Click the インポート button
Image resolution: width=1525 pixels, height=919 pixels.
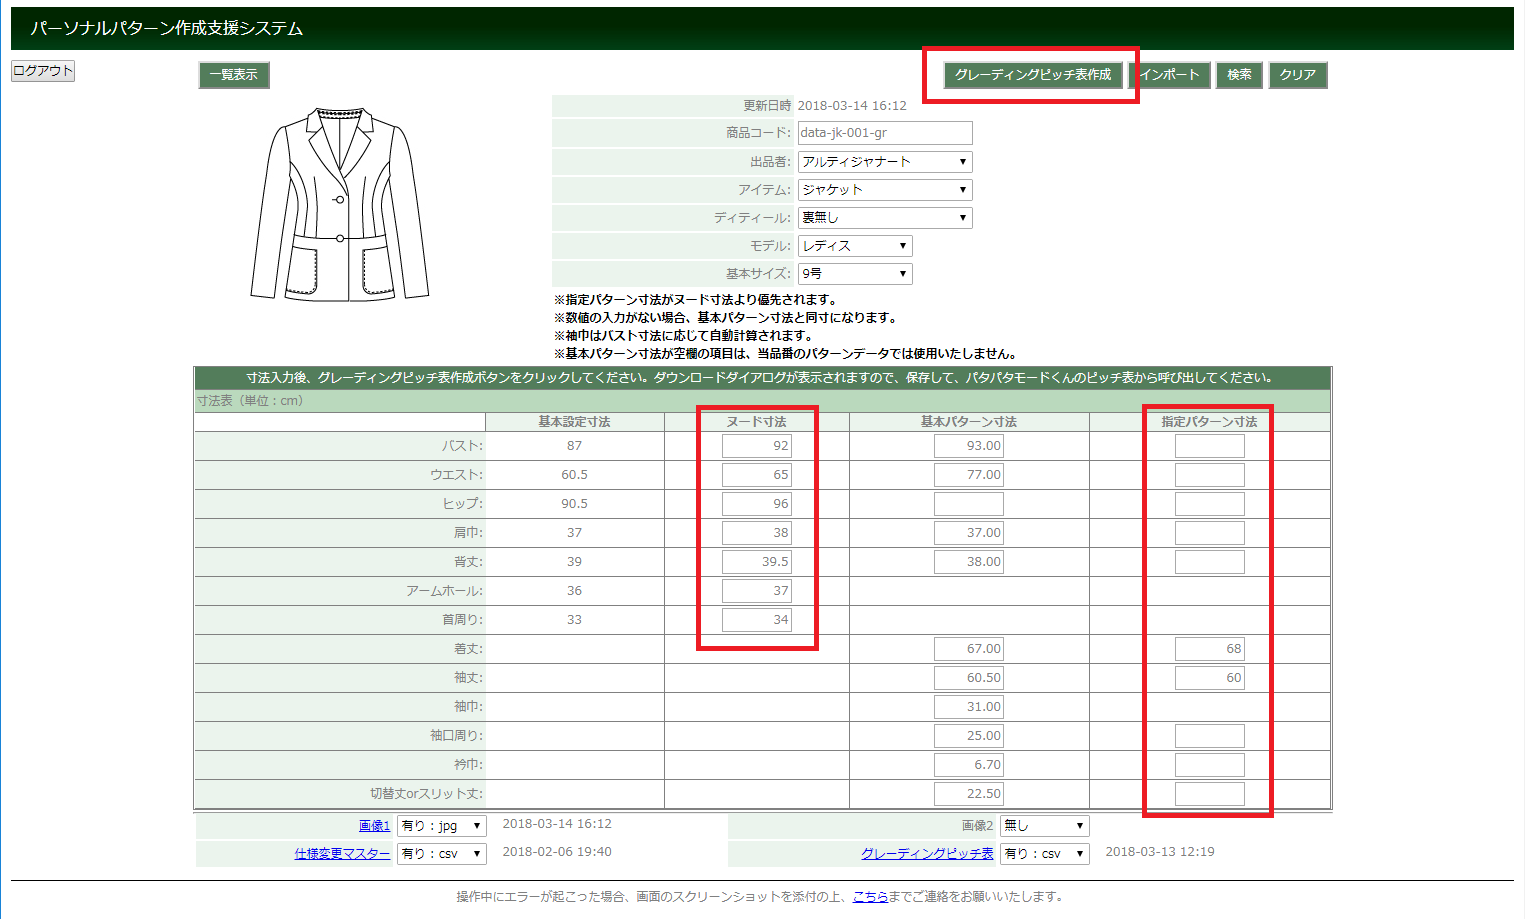1170,75
